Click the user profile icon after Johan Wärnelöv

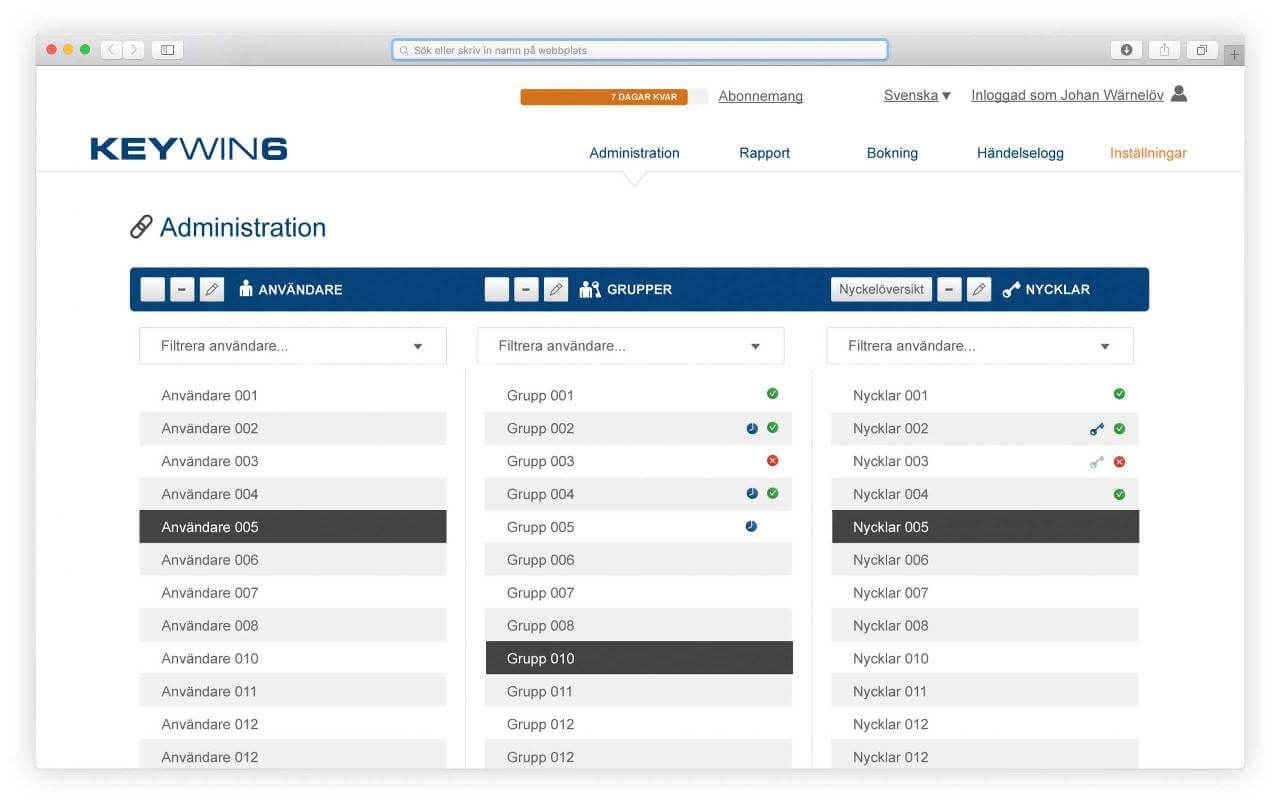pos(1179,94)
